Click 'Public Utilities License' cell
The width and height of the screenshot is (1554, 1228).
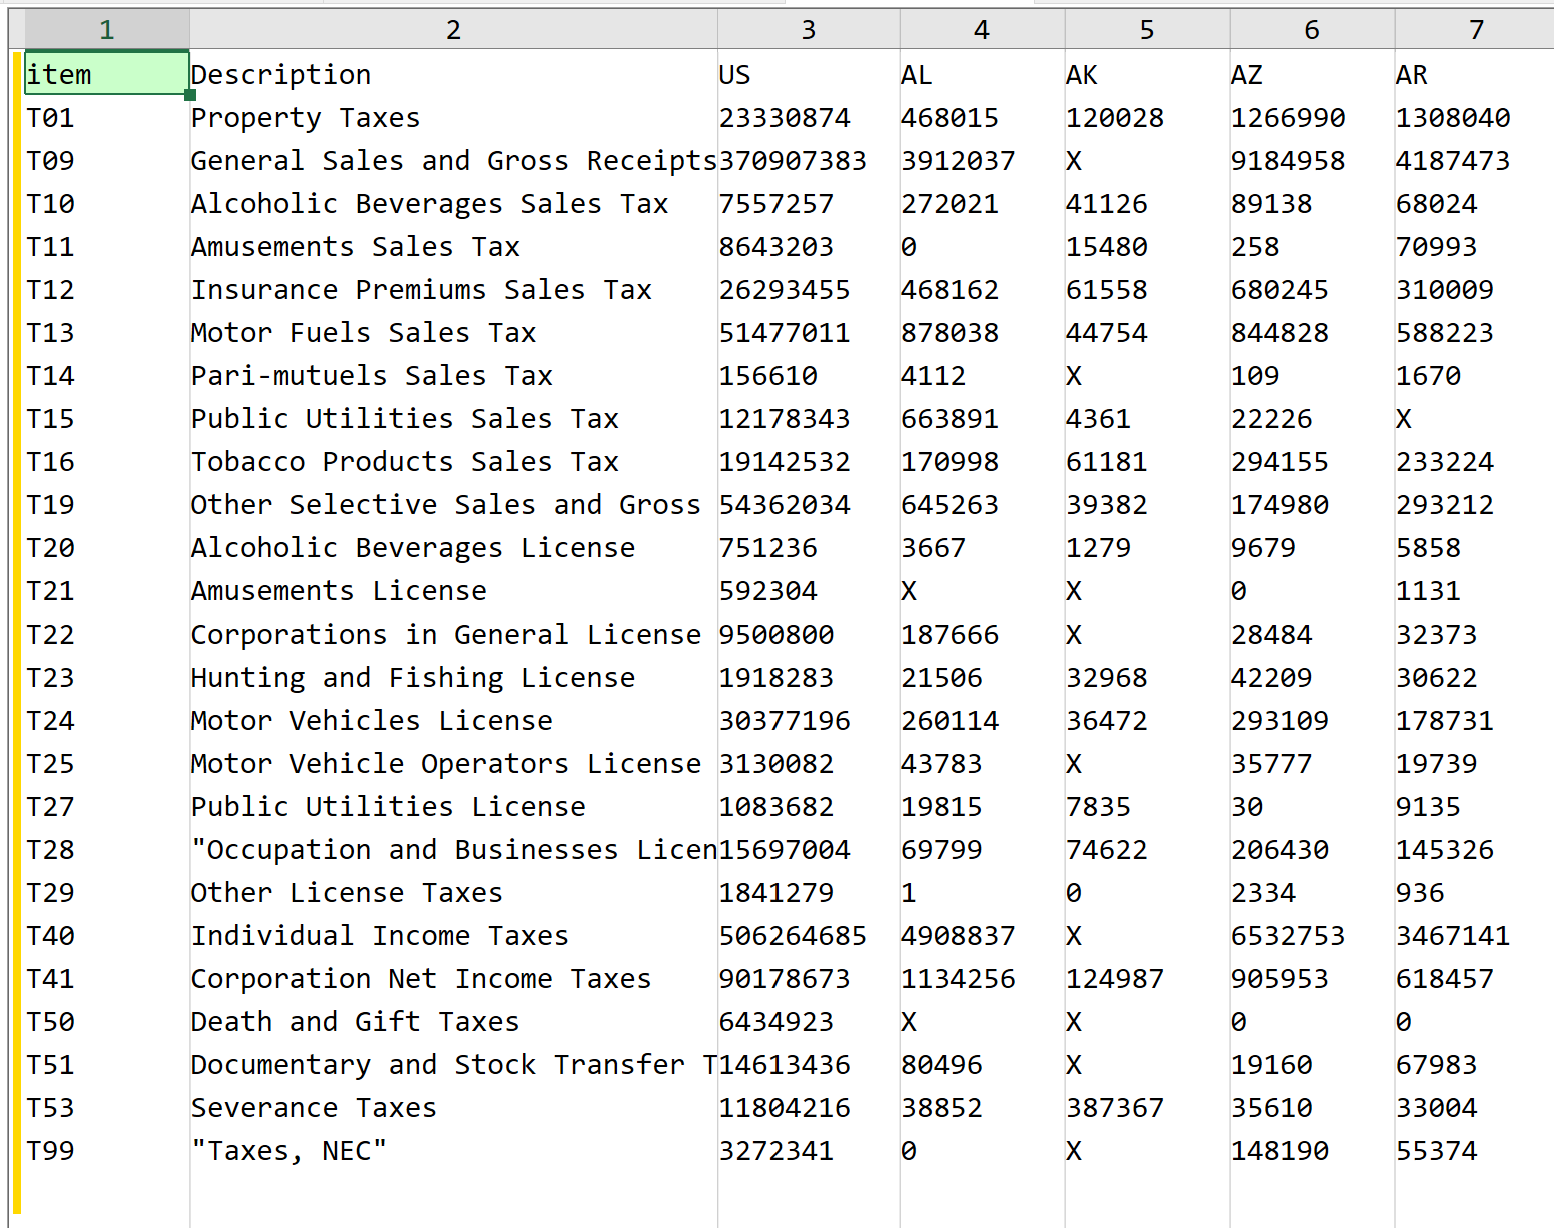click(453, 806)
